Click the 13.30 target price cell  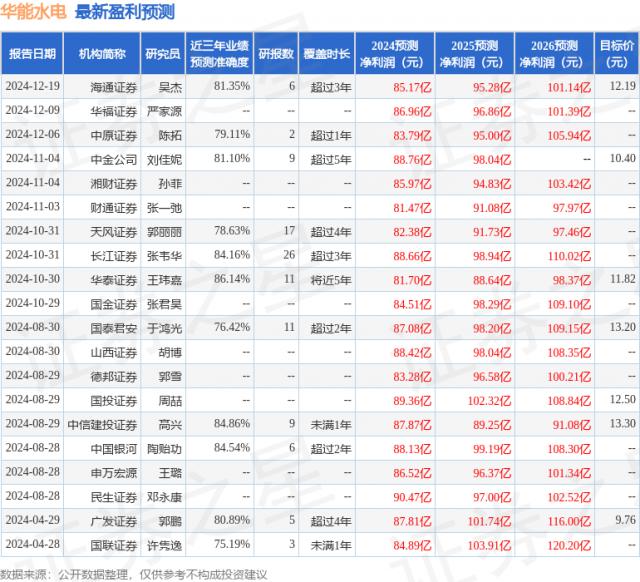[622, 424]
